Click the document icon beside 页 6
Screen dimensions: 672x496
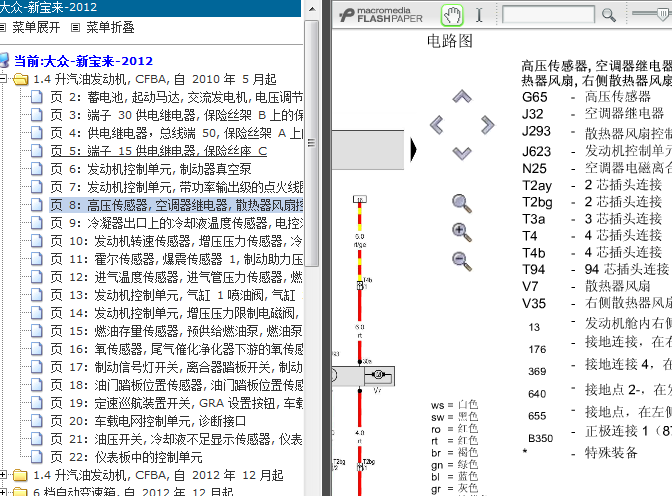click(37, 169)
